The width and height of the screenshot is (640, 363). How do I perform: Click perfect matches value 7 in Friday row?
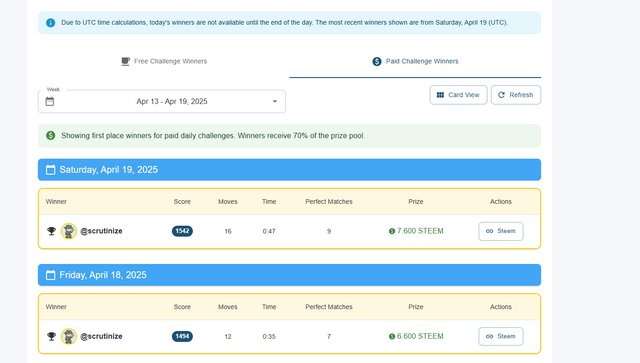[329, 337]
